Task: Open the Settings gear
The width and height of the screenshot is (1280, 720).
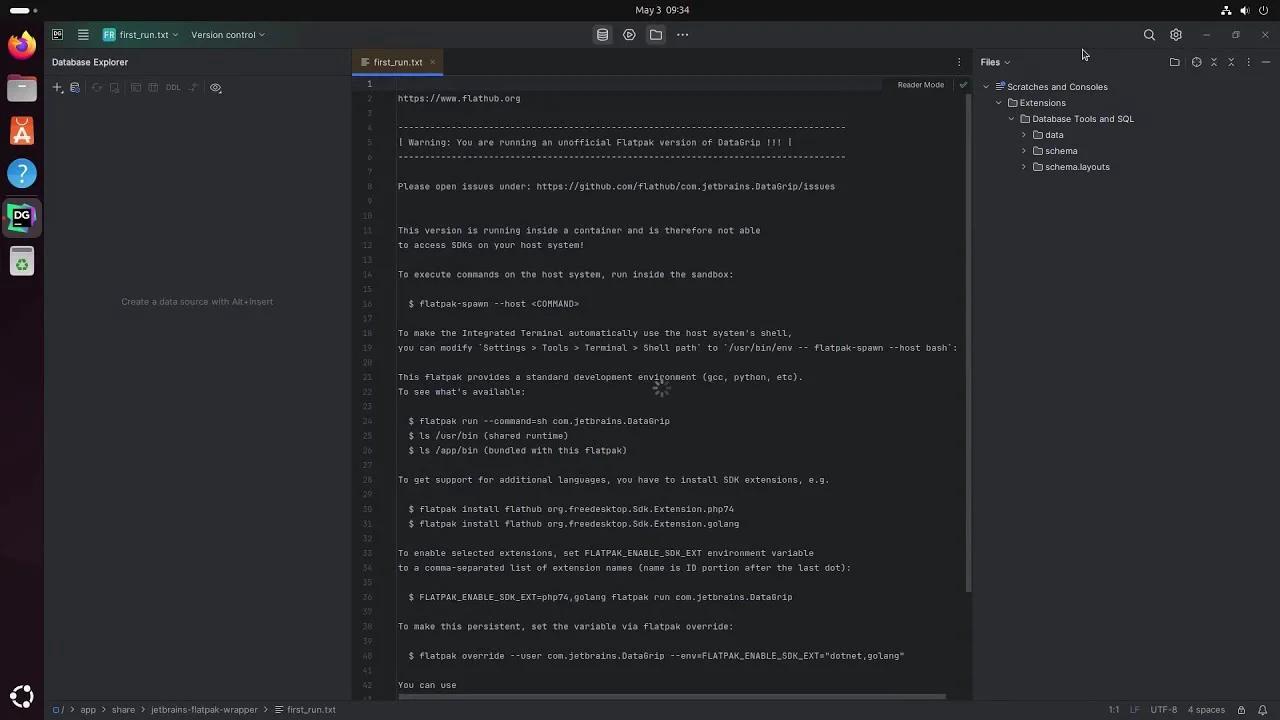Action: pos(1176,35)
